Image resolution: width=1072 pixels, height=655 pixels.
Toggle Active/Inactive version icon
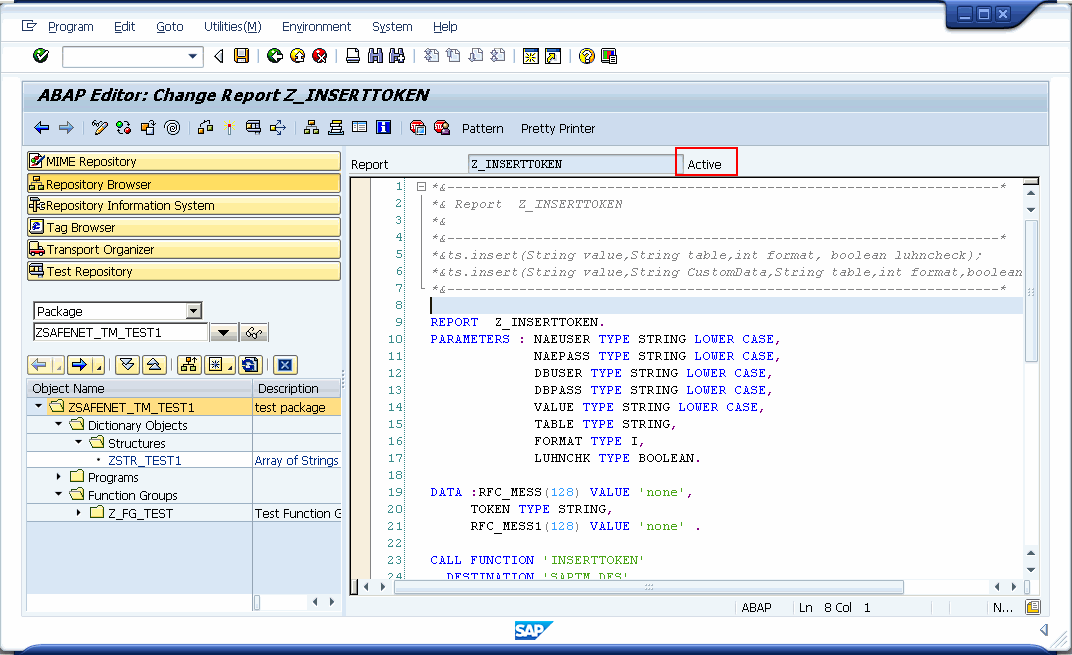tap(124, 128)
